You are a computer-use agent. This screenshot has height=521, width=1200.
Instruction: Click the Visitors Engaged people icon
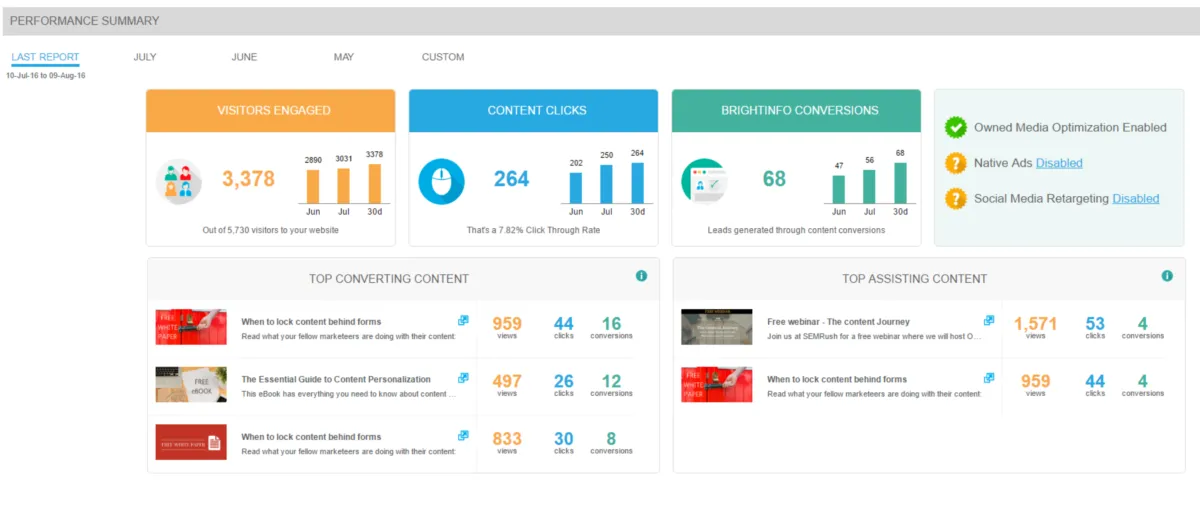pyautogui.click(x=179, y=181)
